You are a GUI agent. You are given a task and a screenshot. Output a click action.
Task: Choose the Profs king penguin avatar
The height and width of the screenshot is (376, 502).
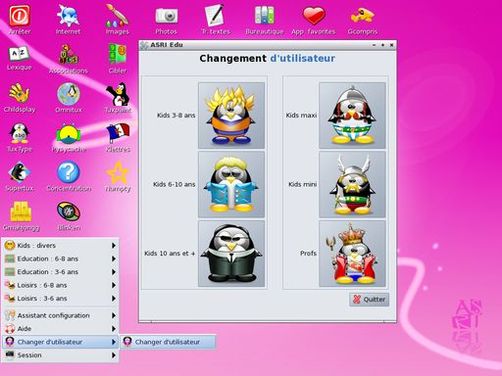352,253
